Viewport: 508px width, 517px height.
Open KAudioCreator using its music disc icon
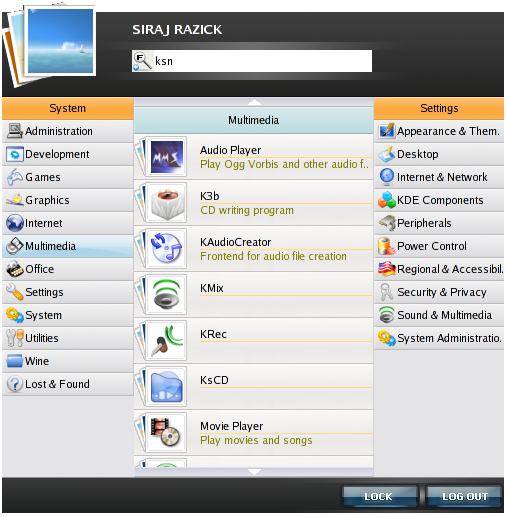coord(167,249)
